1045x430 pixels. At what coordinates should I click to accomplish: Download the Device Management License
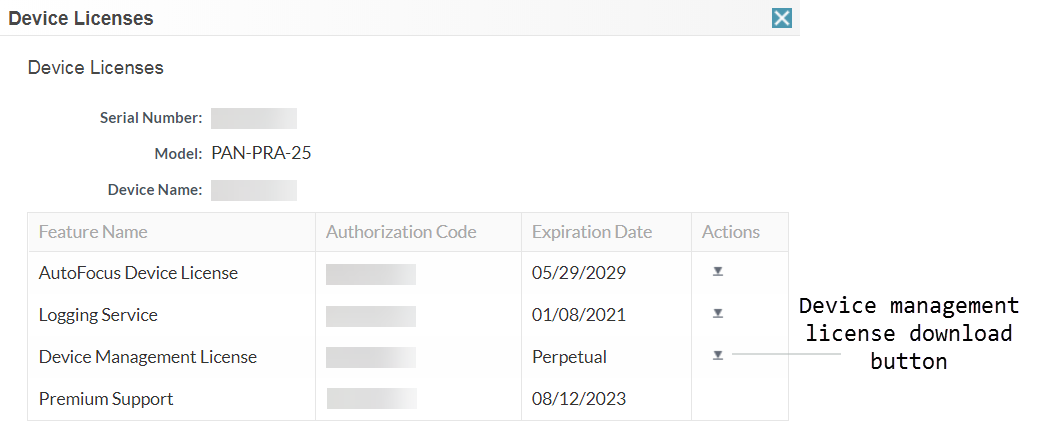point(717,356)
